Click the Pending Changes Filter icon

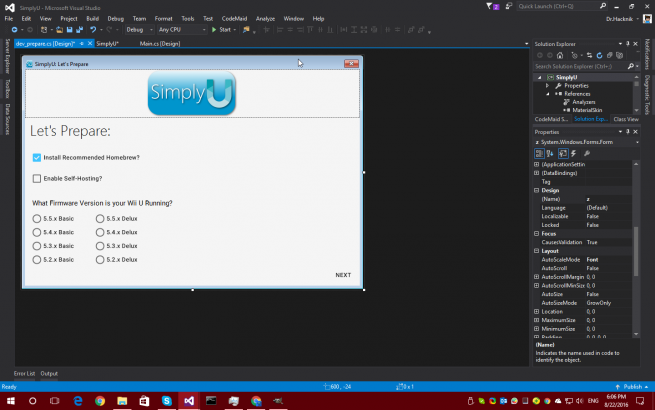click(574, 55)
